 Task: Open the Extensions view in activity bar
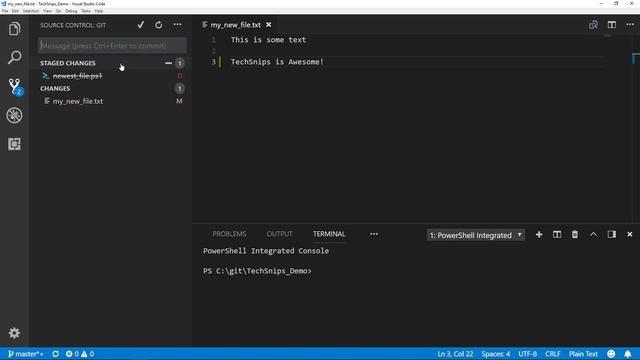point(14,144)
